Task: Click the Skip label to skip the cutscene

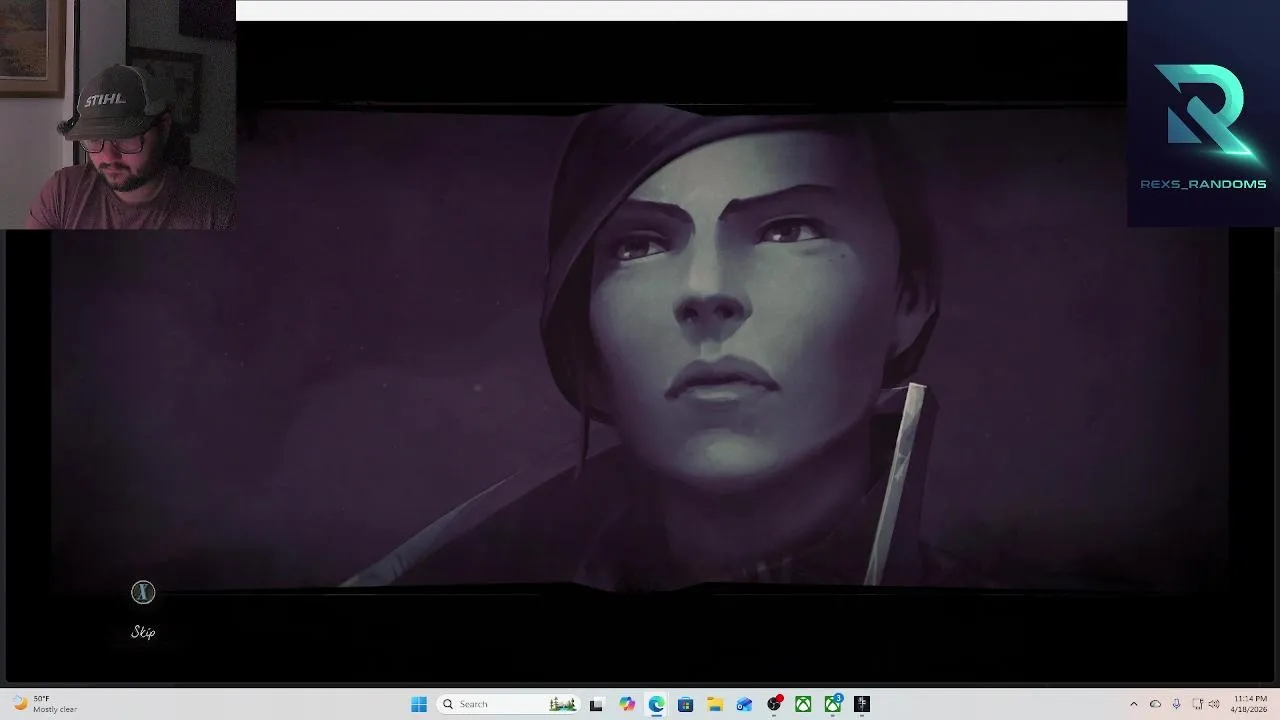Action: 143,632
